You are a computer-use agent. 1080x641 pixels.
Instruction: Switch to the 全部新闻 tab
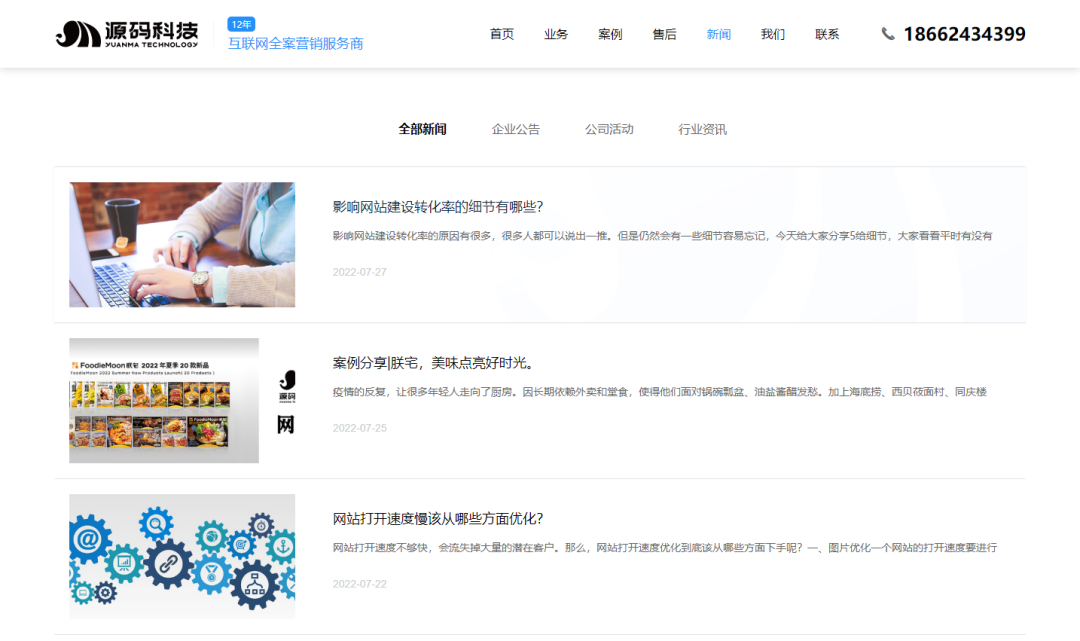[x=422, y=129]
